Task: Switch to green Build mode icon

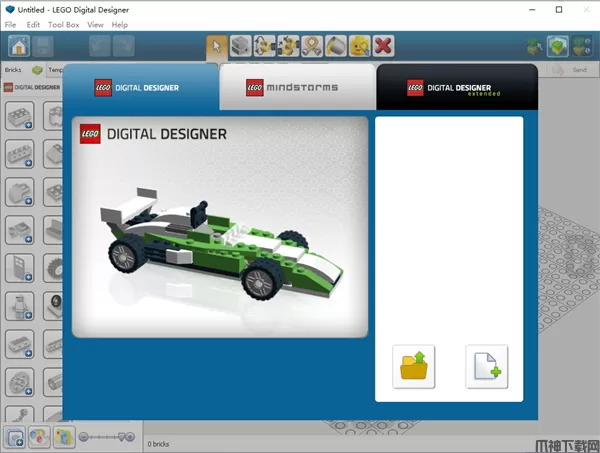Action: click(x=557, y=46)
